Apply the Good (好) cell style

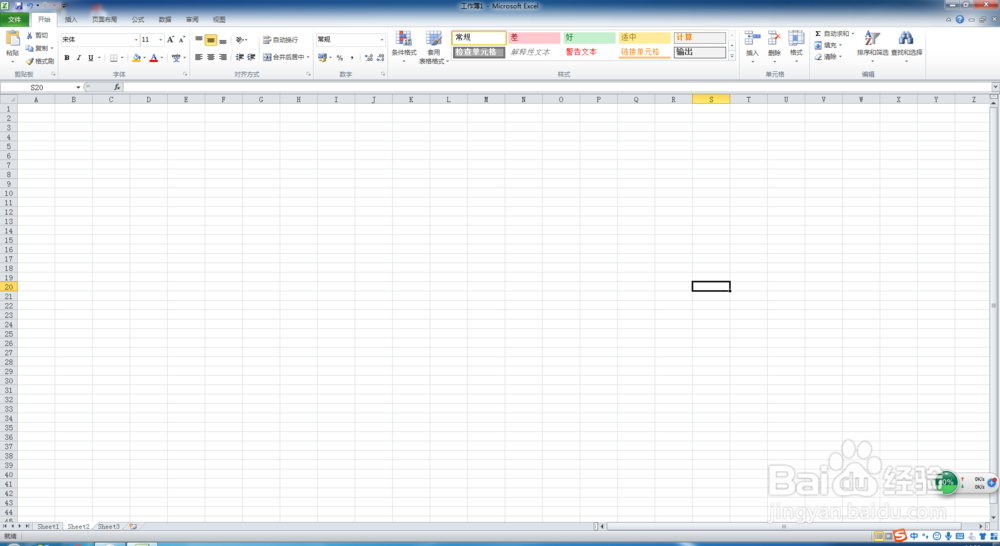pos(589,38)
